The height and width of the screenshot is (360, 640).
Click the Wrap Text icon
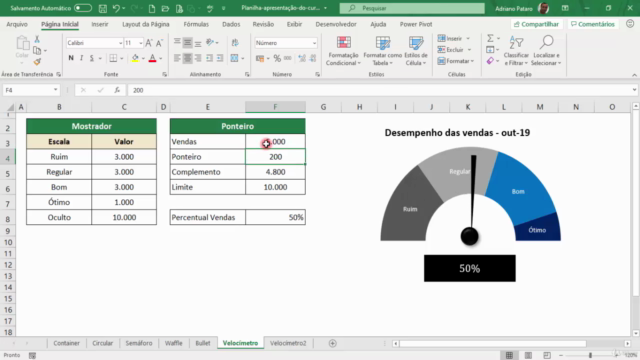click(235, 42)
